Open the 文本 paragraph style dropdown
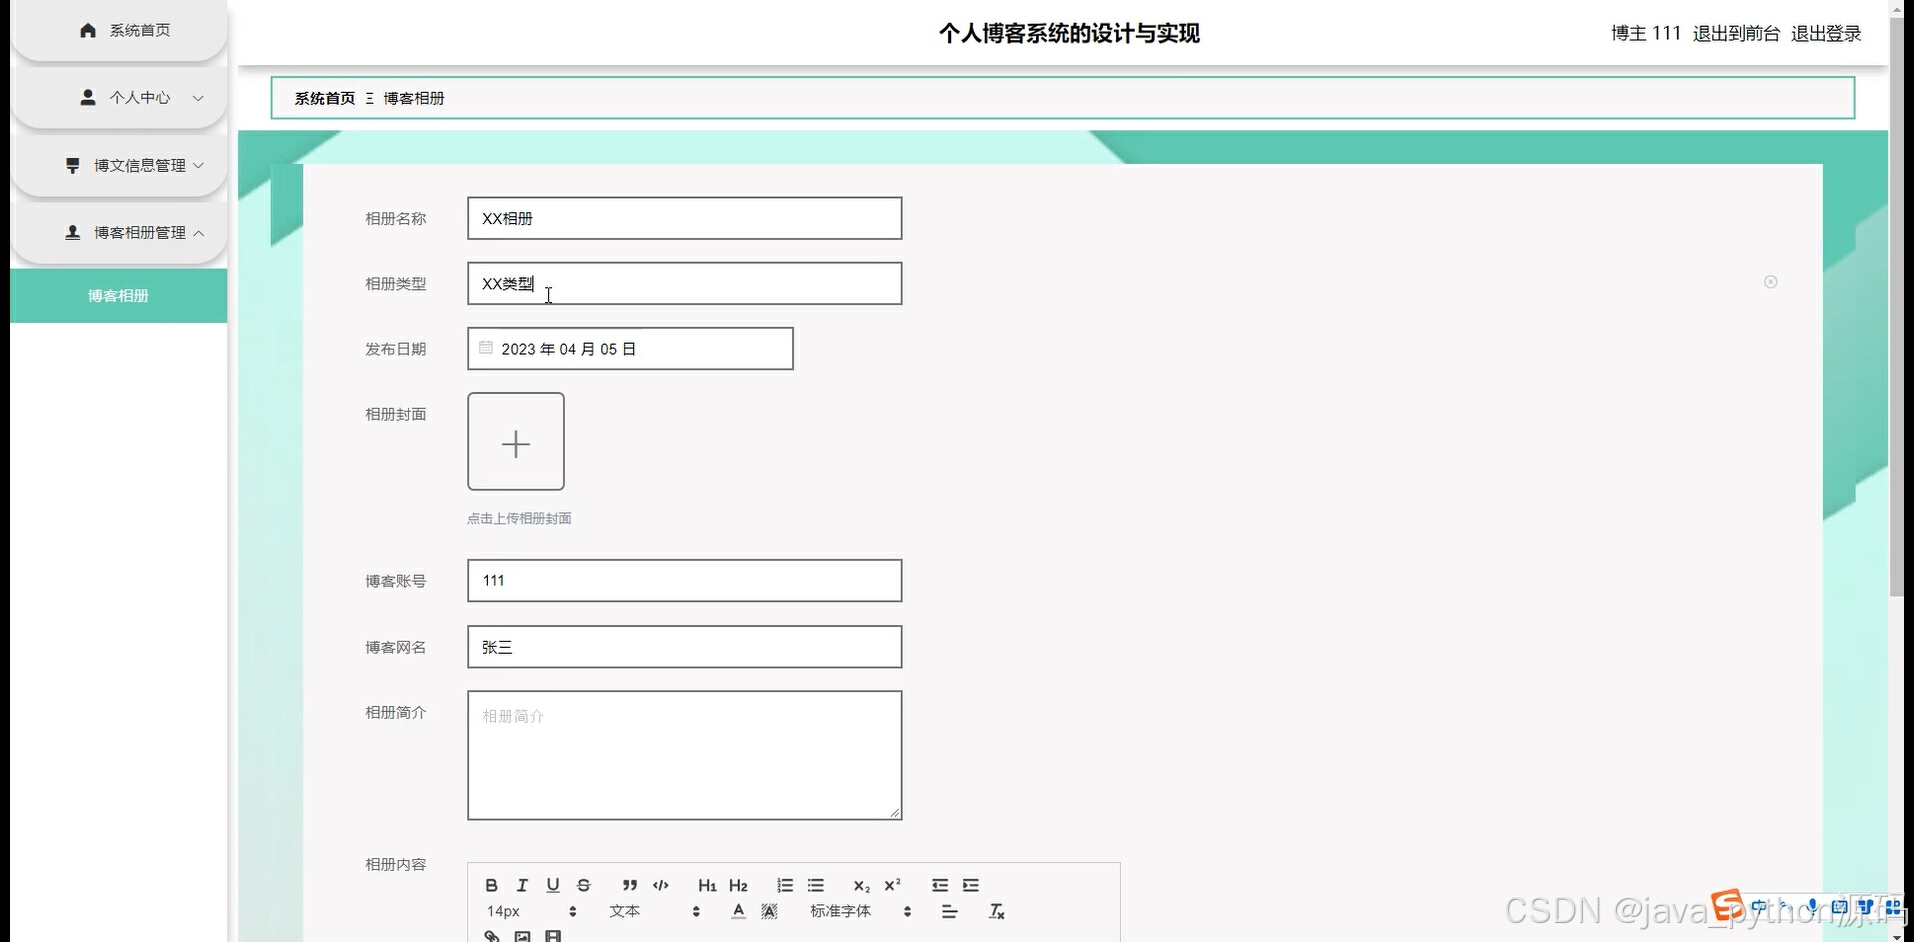This screenshot has height=942, width=1914. 654,911
